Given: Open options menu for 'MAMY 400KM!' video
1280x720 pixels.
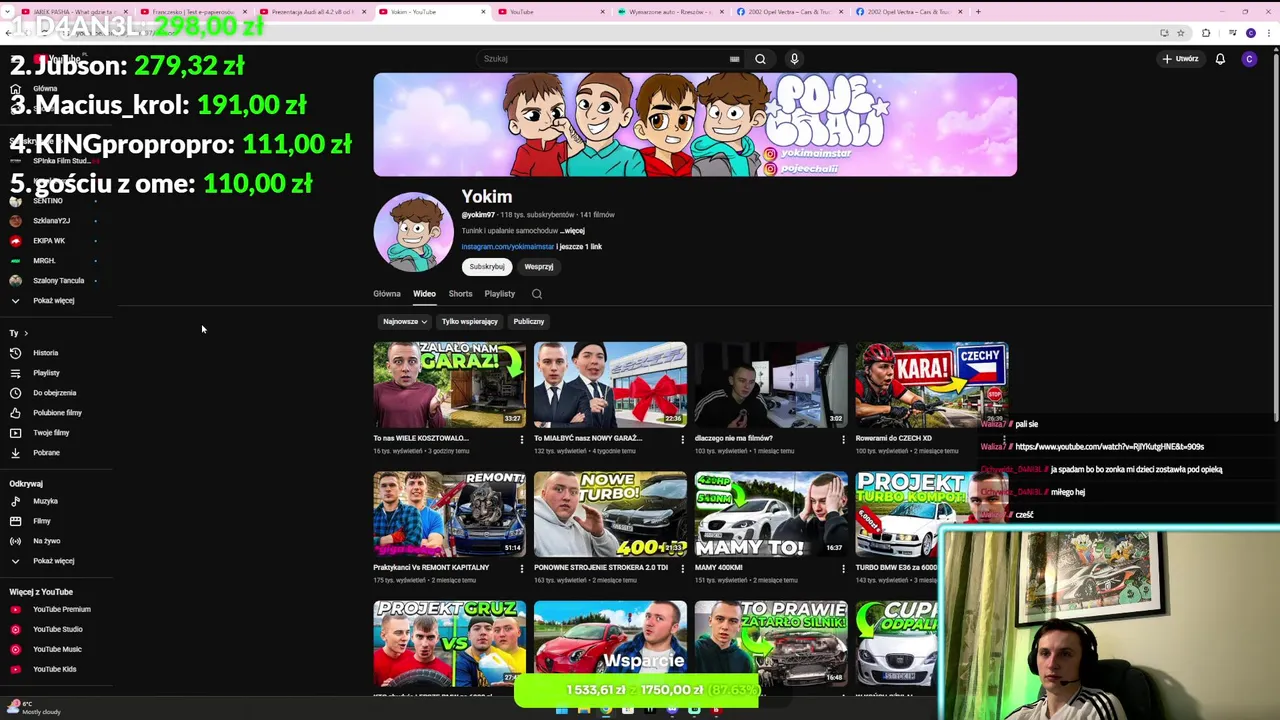Looking at the screenshot, I should (x=842, y=568).
